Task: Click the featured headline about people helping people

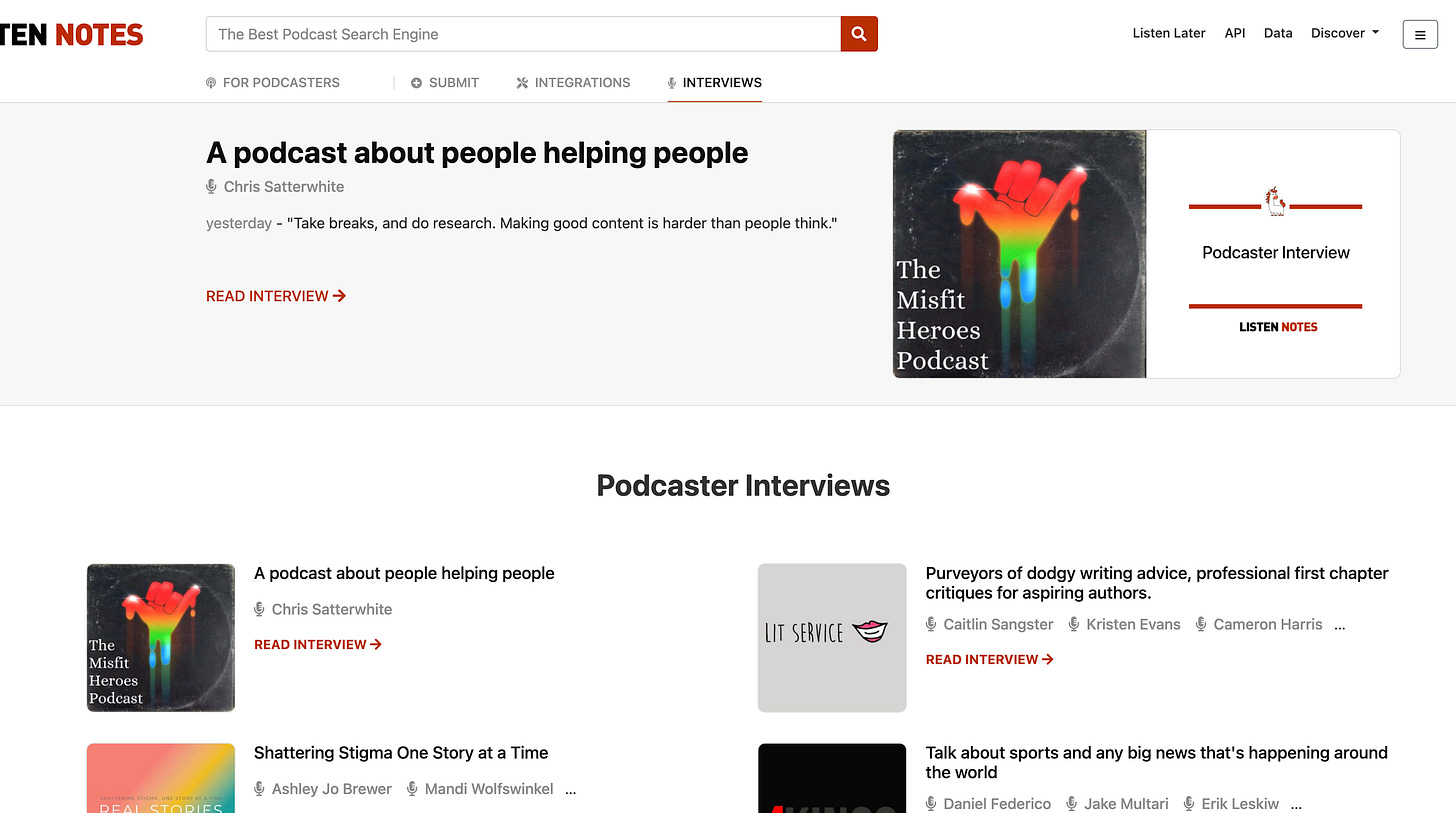Action: click(x=477, y=153)
